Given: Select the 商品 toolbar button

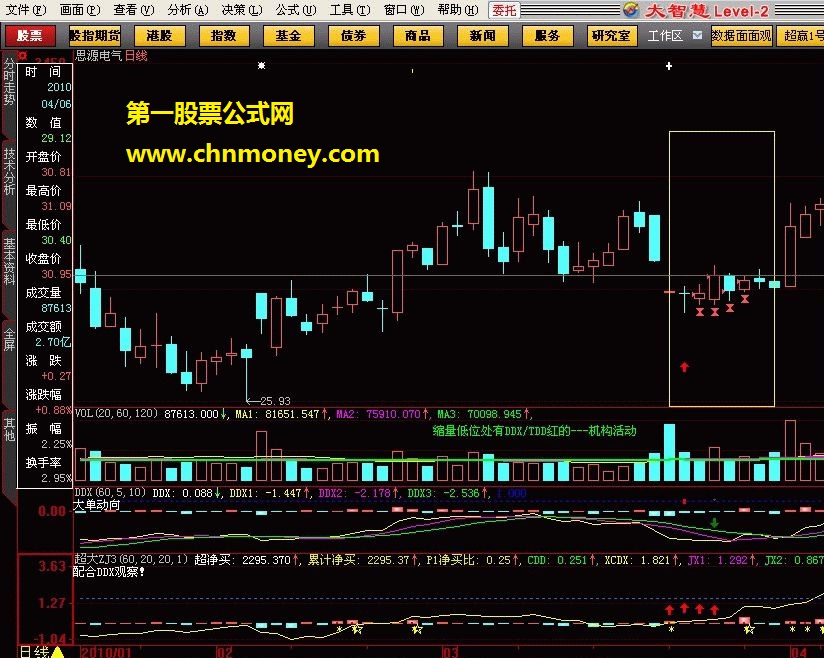Looking at the screenshot, I should 418,36.
